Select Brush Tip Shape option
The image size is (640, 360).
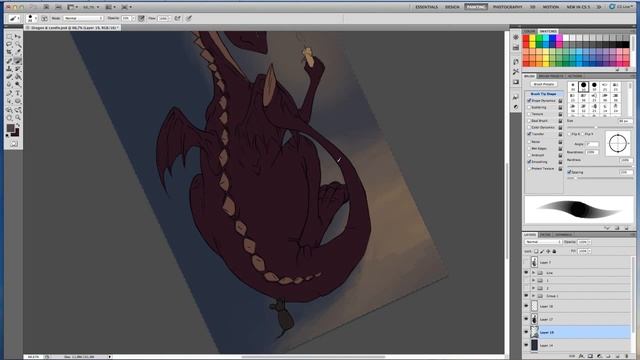(543, 94)
